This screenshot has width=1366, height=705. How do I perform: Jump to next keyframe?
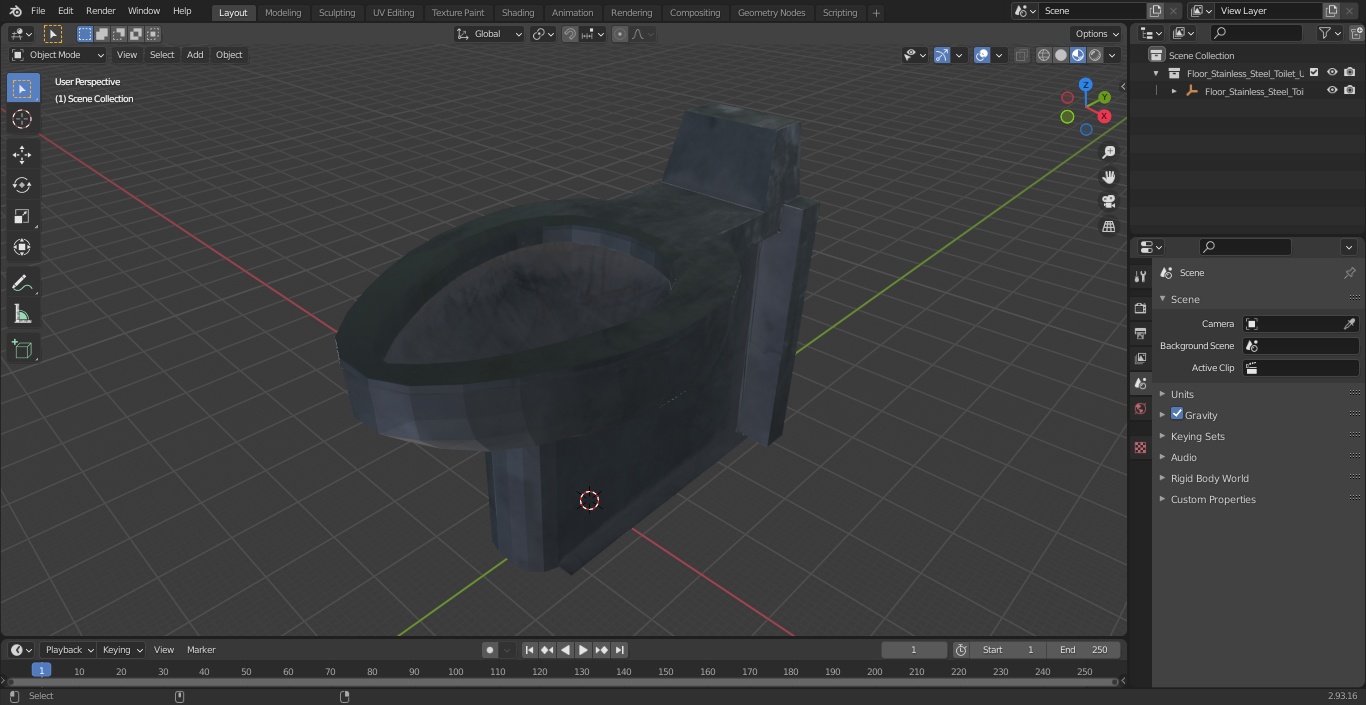point(601,650)
